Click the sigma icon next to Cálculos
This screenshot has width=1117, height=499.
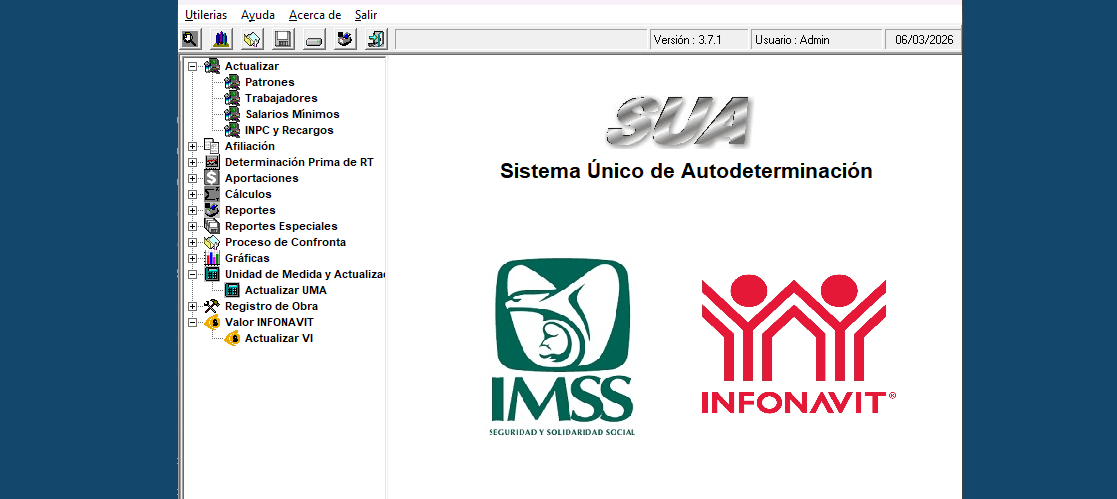point(212,194)
